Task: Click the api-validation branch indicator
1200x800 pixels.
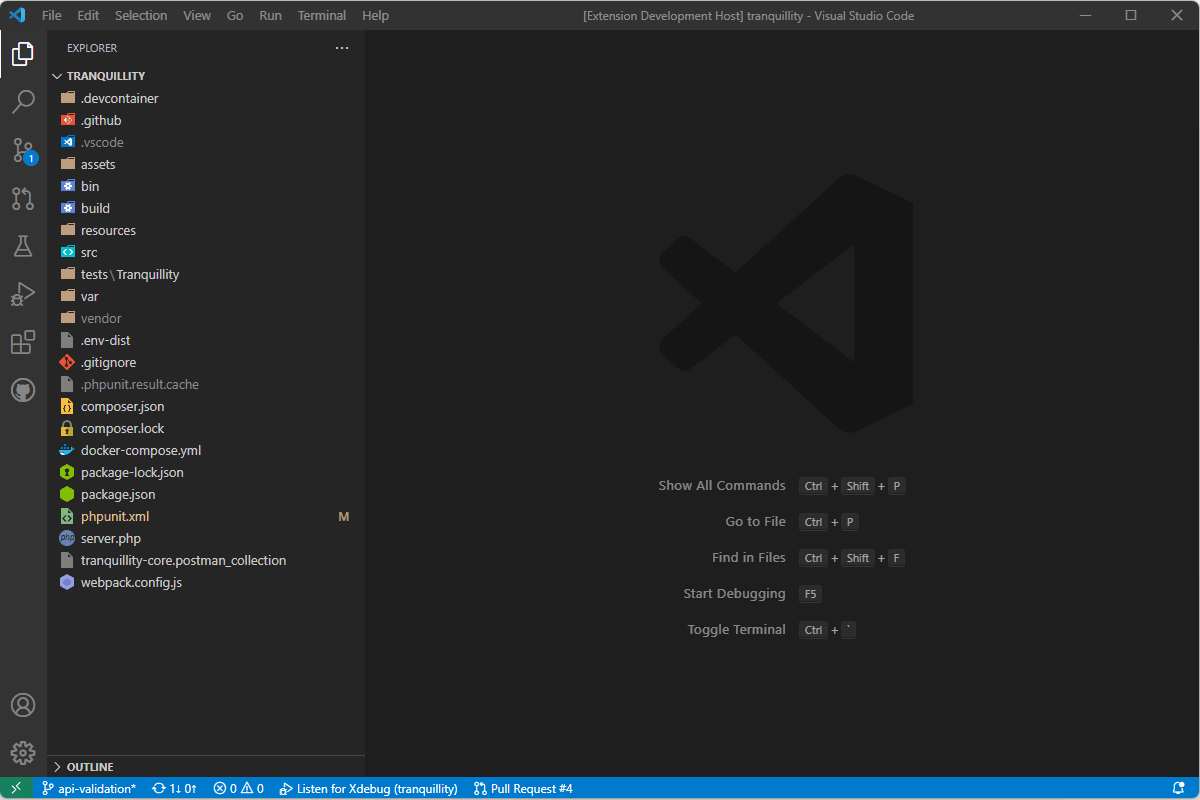Action: 89,788
